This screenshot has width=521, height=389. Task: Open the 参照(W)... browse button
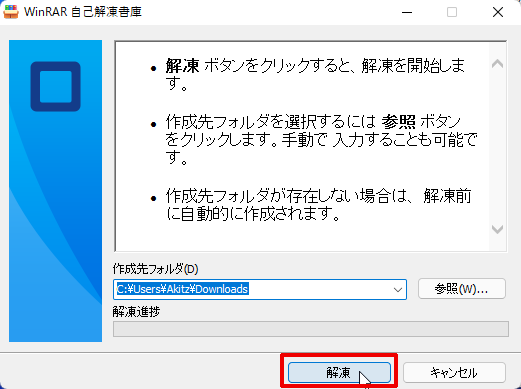[462, 289]
